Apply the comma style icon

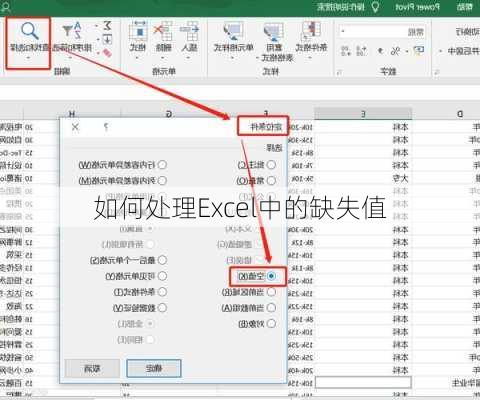tap(380, 51)
